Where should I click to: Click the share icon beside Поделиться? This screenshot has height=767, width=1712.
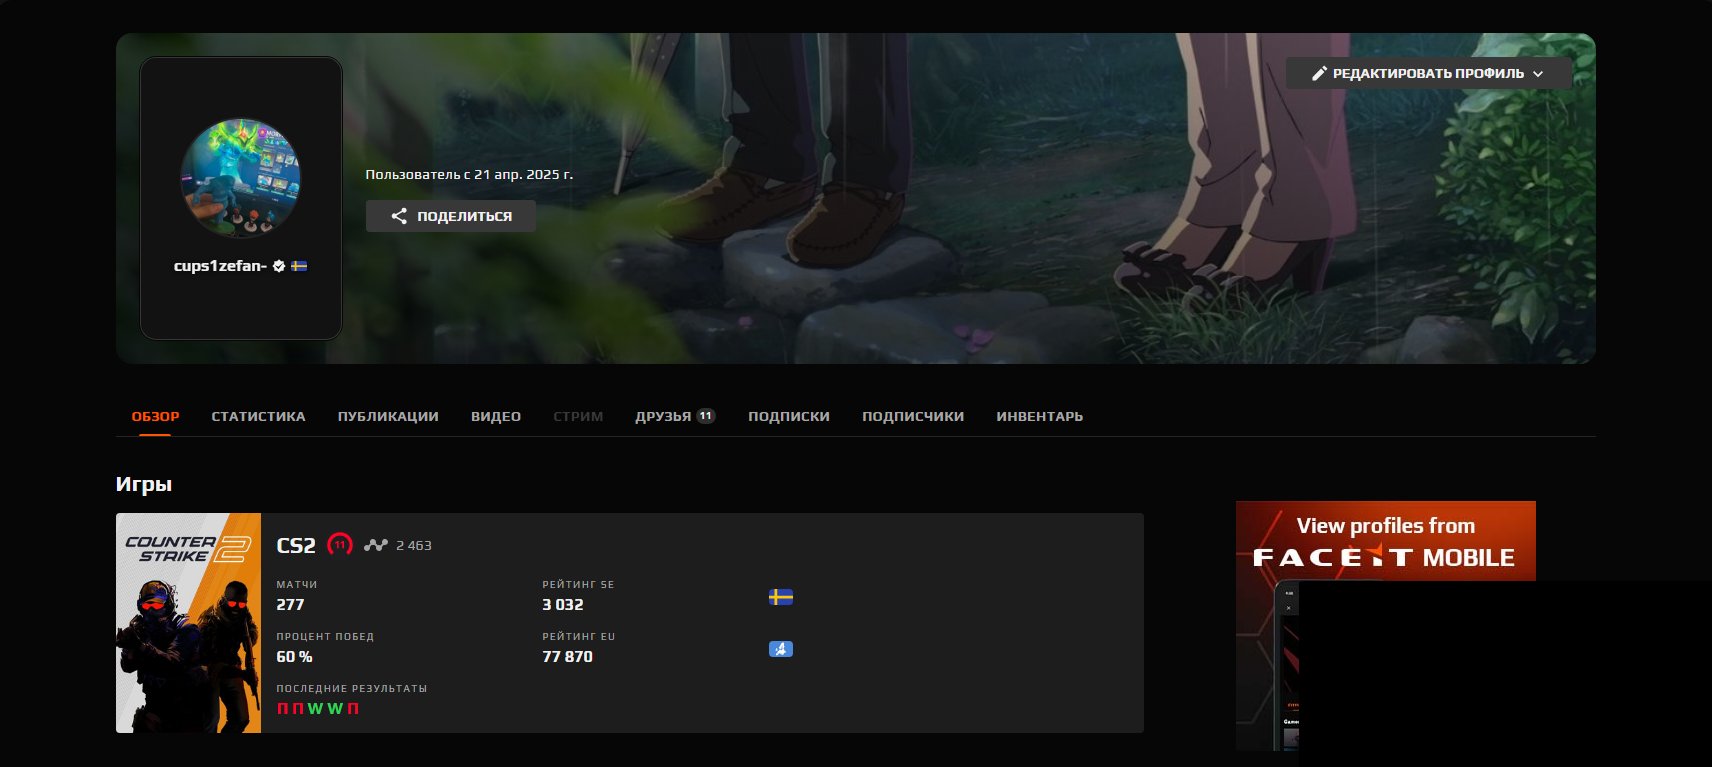(399, 216)
